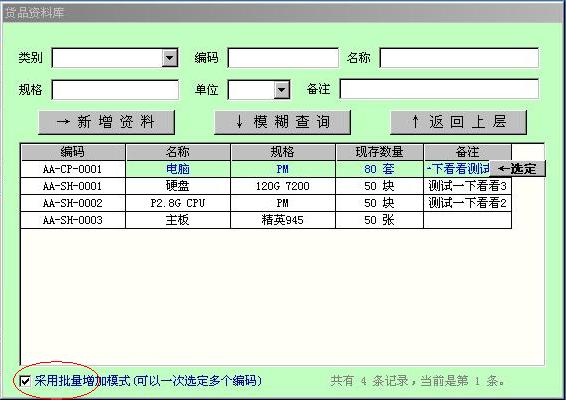Screen dimensions: 566x400
Task: Select cell AA-SH-0003
Action: 73,220
